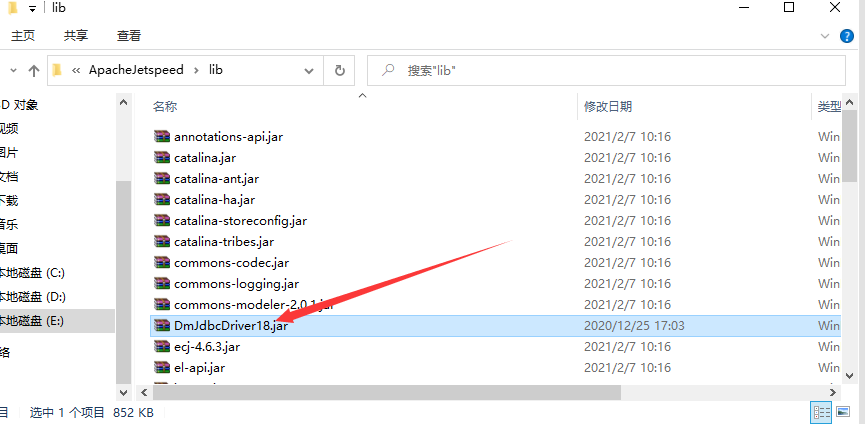Image resolution: width=865 pixels, height=424 pixels.
Task: Select catalina-ha.jar file icon
Action: 162,199
